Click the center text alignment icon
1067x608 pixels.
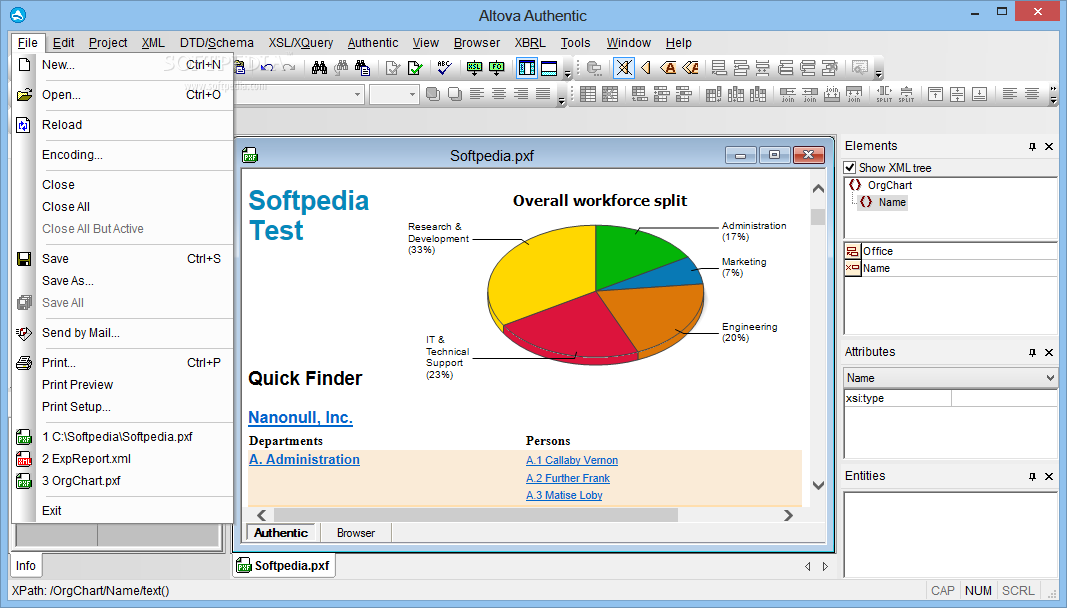(x=499, y=94)
